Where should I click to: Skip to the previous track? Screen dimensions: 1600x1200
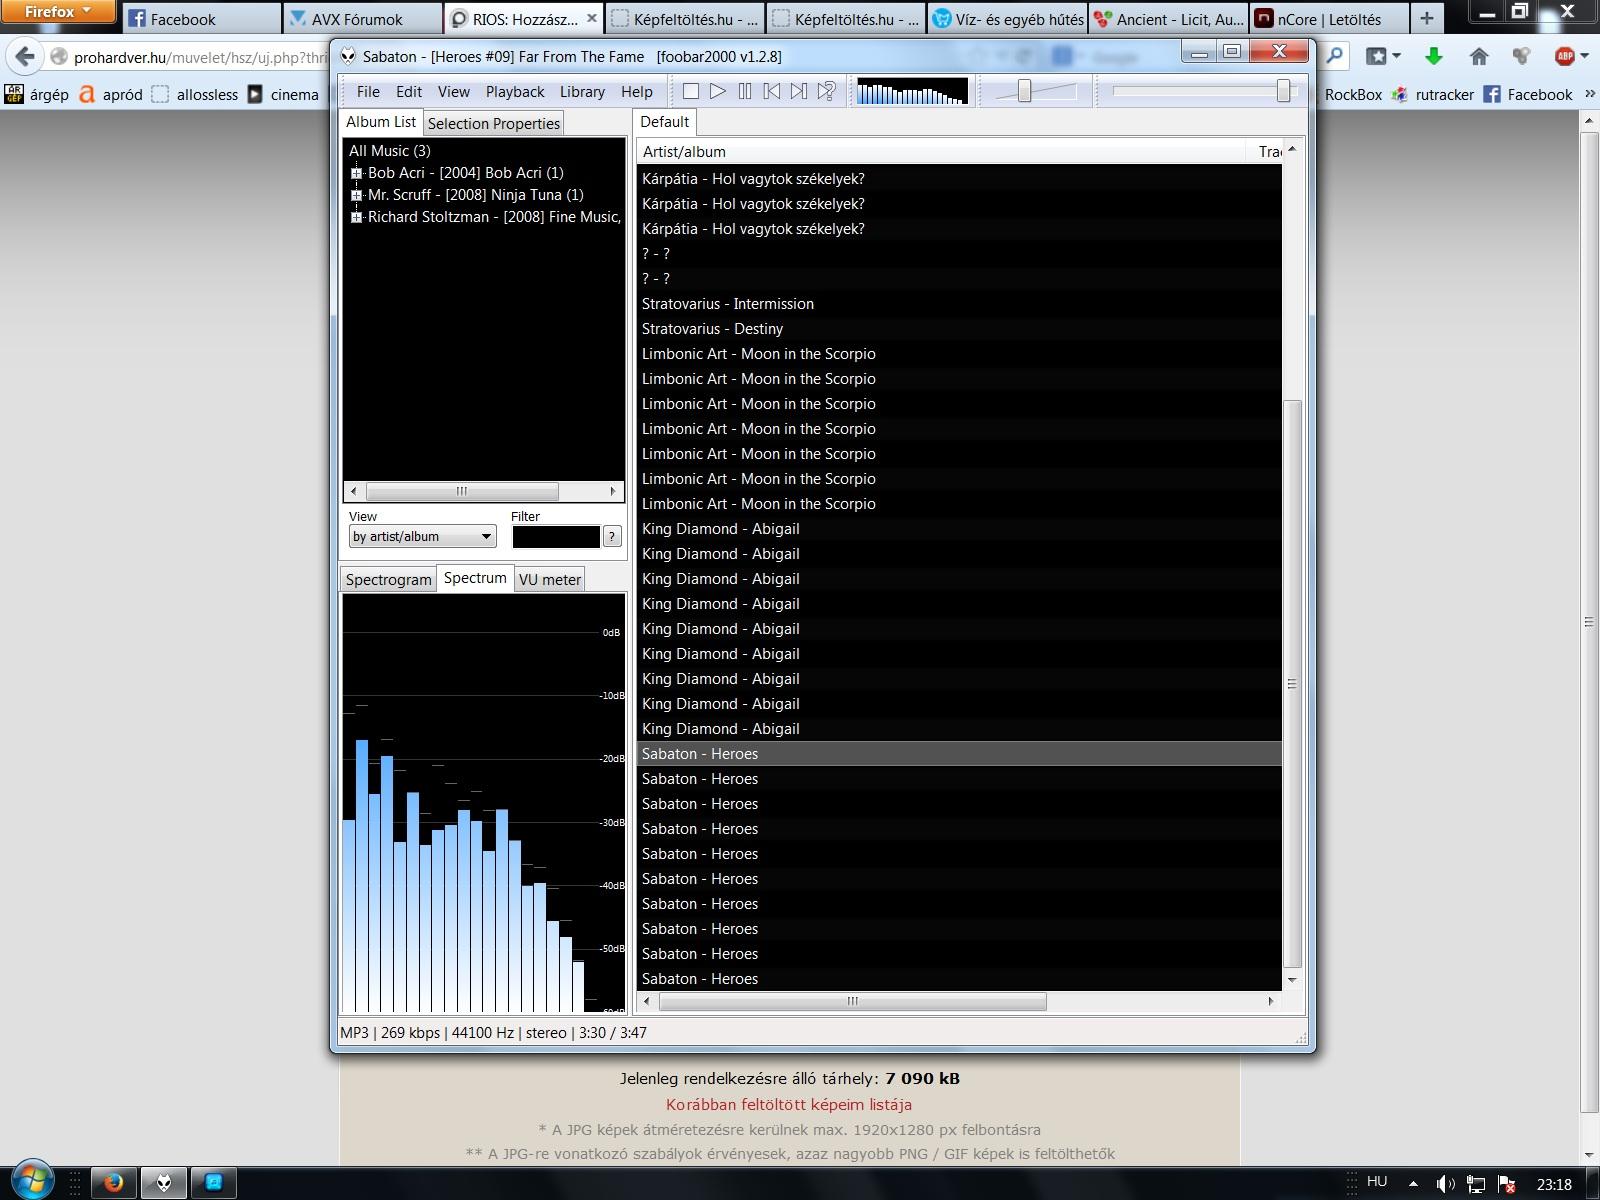pyautogui.click(x=772, y=91)
